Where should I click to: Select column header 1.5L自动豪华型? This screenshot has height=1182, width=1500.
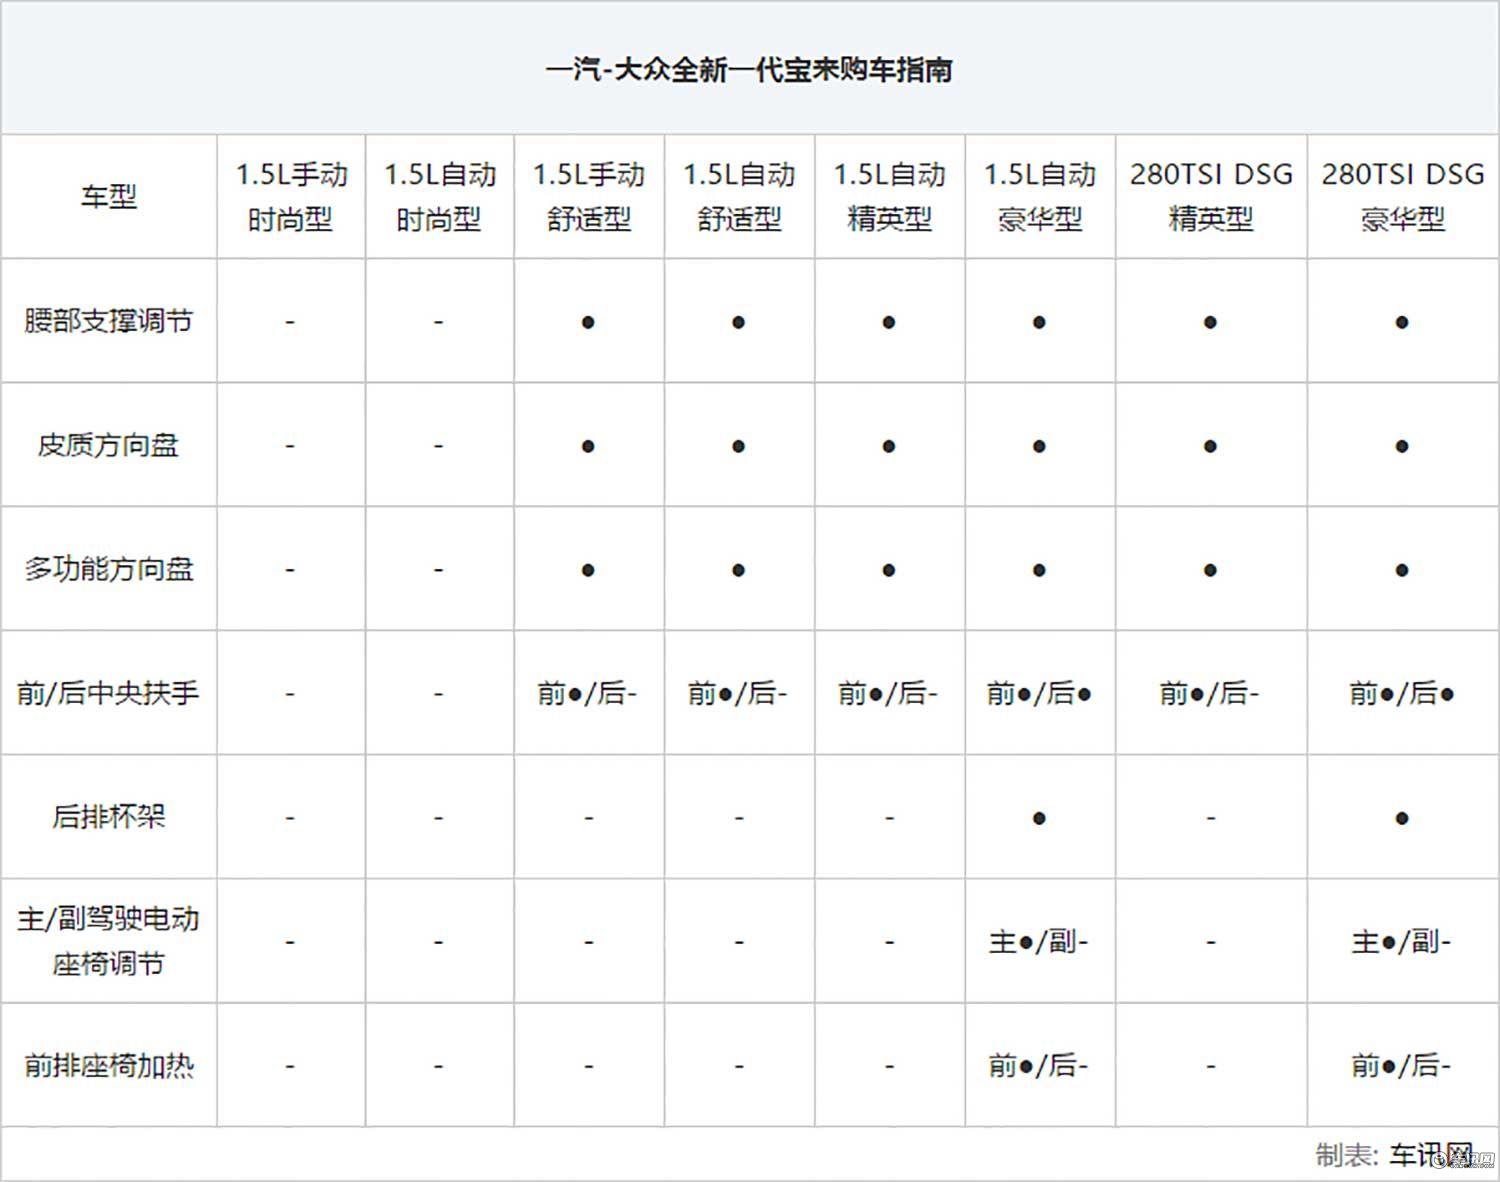tap(1040, 196)
